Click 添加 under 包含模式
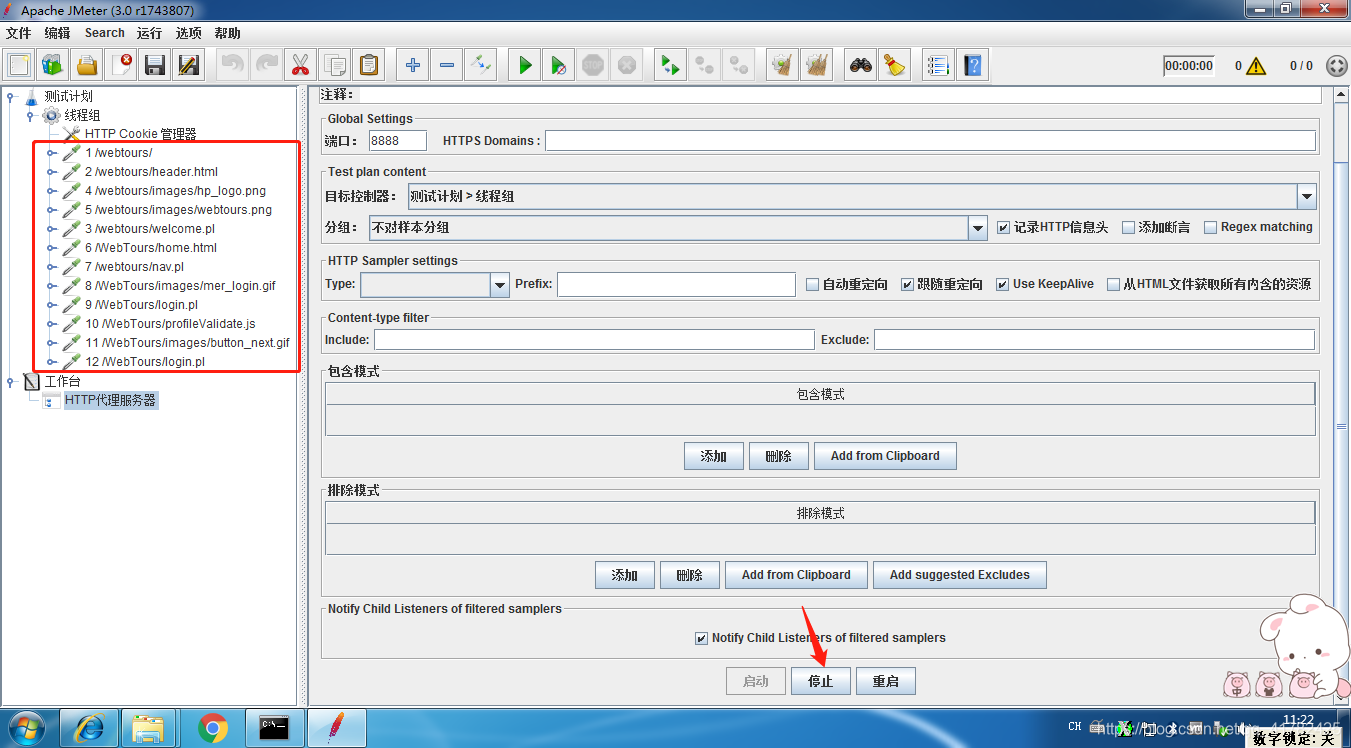Viewport: 1351px width, 748px height. [x=714, y=456]
